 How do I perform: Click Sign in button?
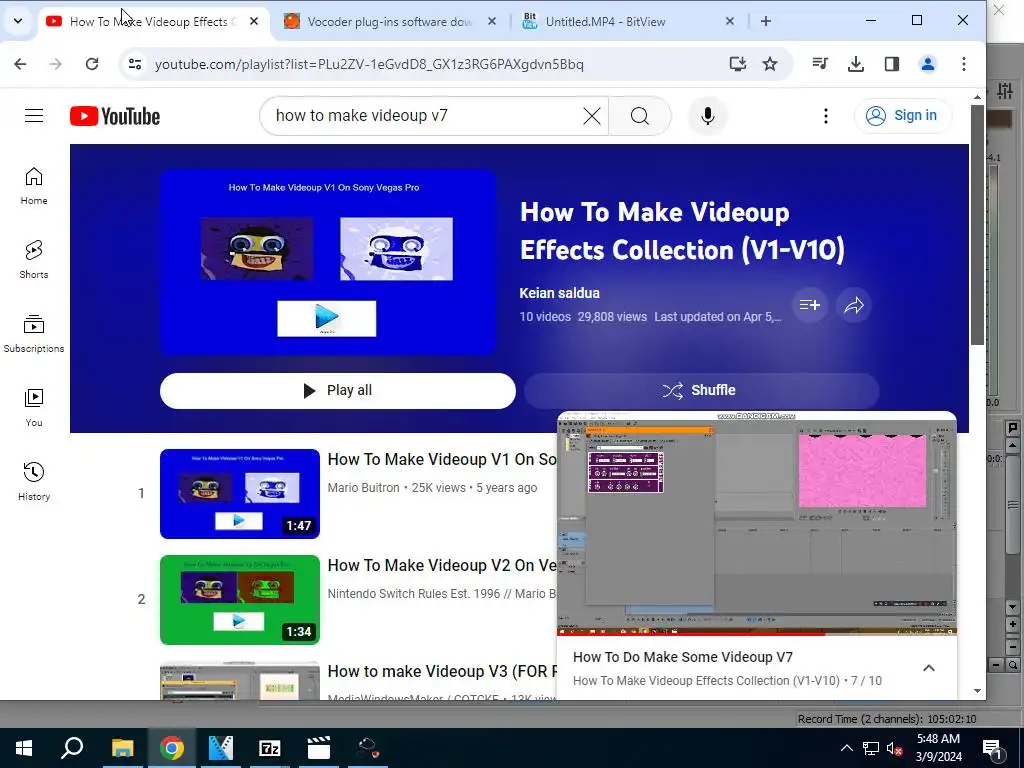[903, 116]
